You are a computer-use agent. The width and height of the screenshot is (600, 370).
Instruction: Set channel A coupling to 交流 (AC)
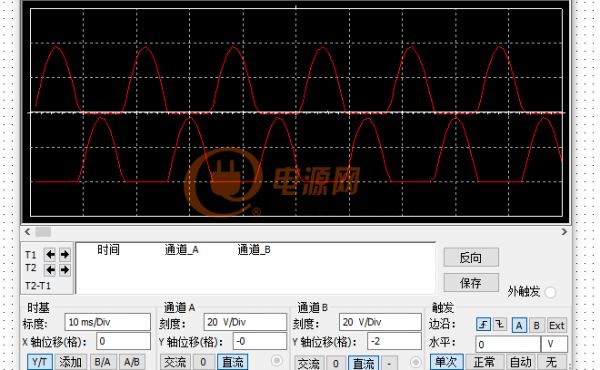point(175,362)
